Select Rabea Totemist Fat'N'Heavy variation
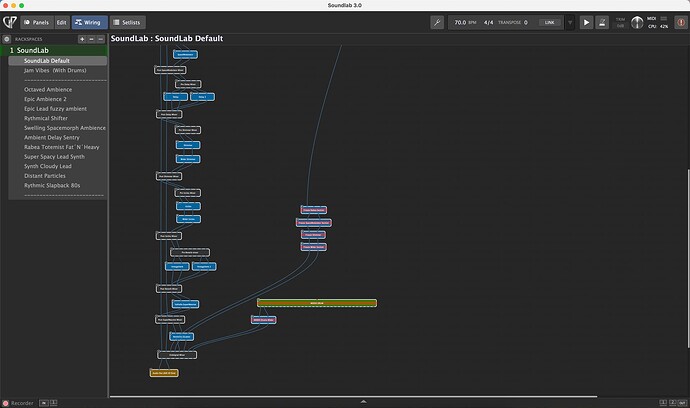The height and width of the screenshot is (408, 690). pyautogui.click(x=58, y=147)
